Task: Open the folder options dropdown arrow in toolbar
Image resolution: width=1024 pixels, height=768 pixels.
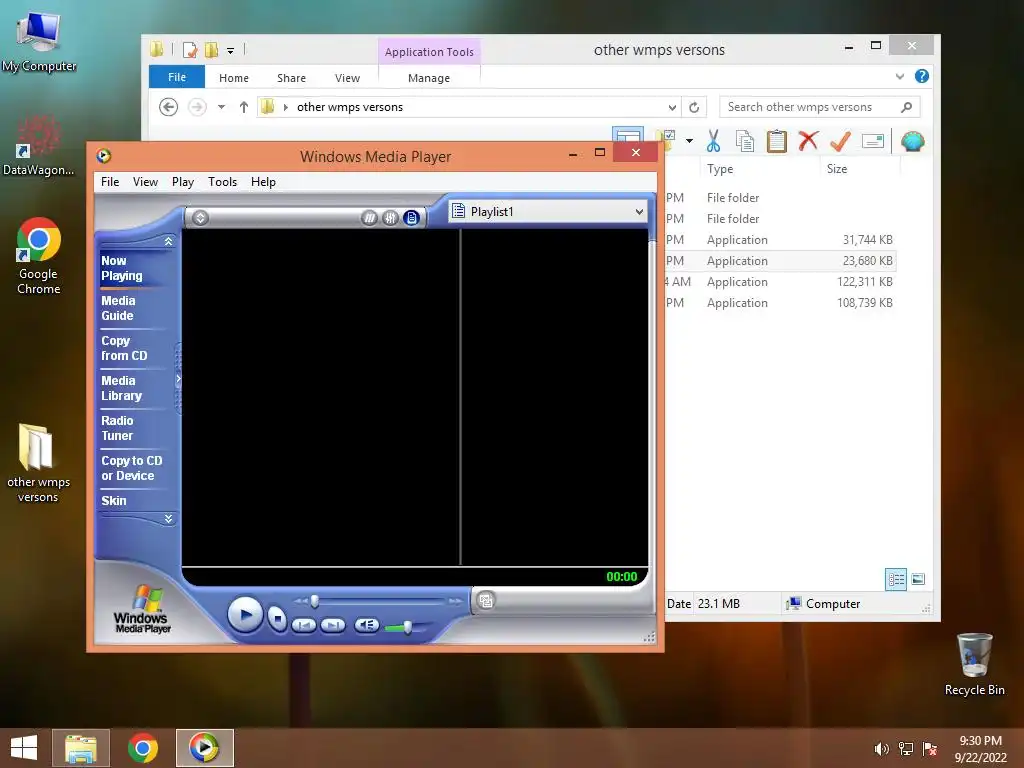Action: pos(689,141)
